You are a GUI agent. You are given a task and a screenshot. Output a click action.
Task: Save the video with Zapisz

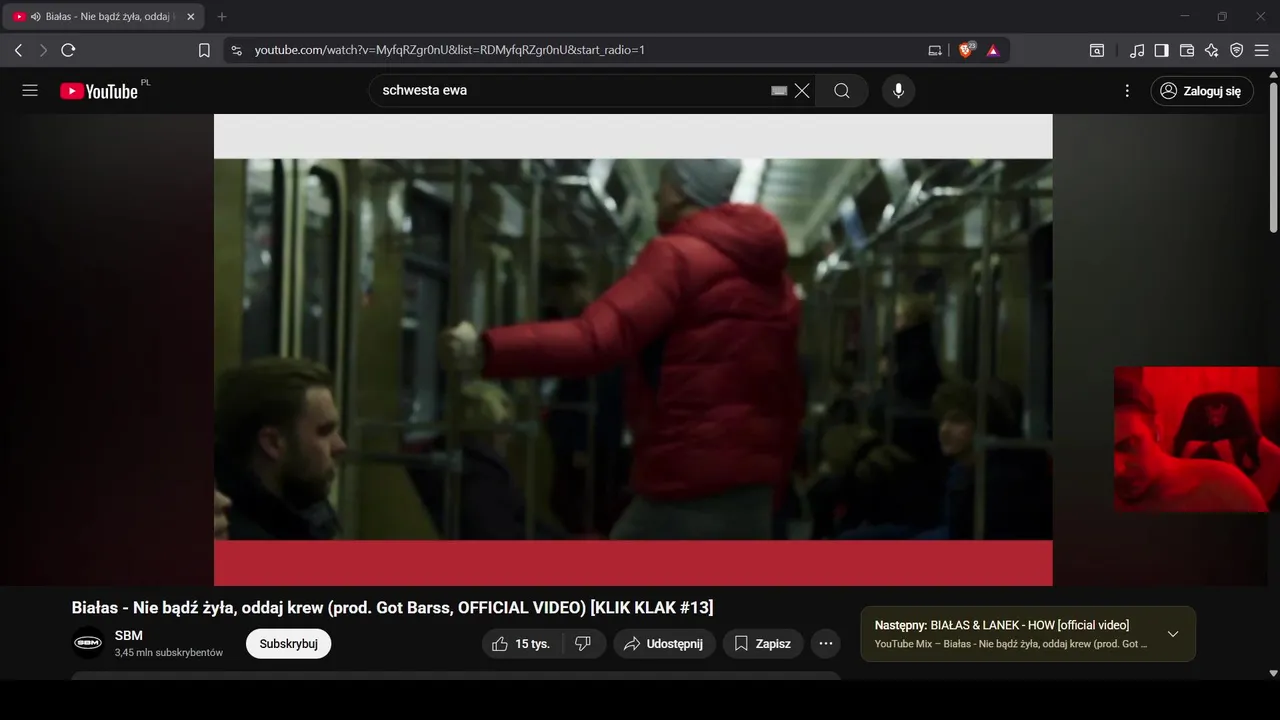[763, 644]
